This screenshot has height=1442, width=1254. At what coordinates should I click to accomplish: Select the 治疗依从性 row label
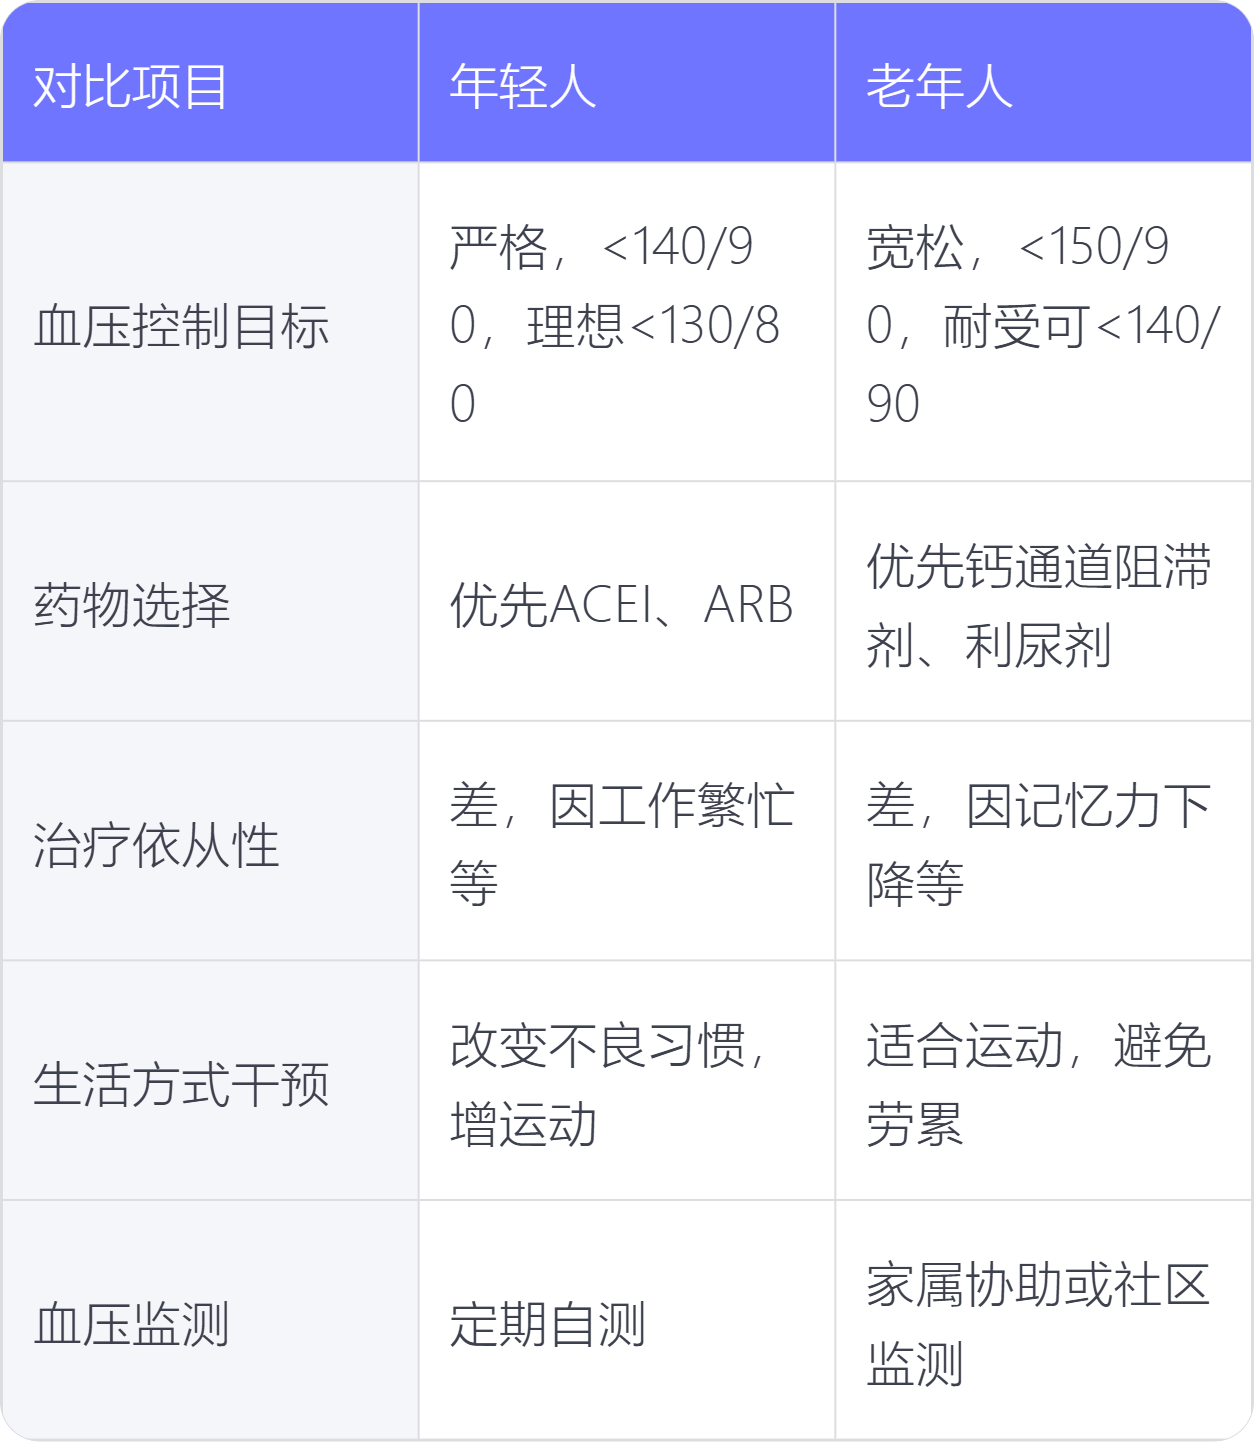click(210, 842)
